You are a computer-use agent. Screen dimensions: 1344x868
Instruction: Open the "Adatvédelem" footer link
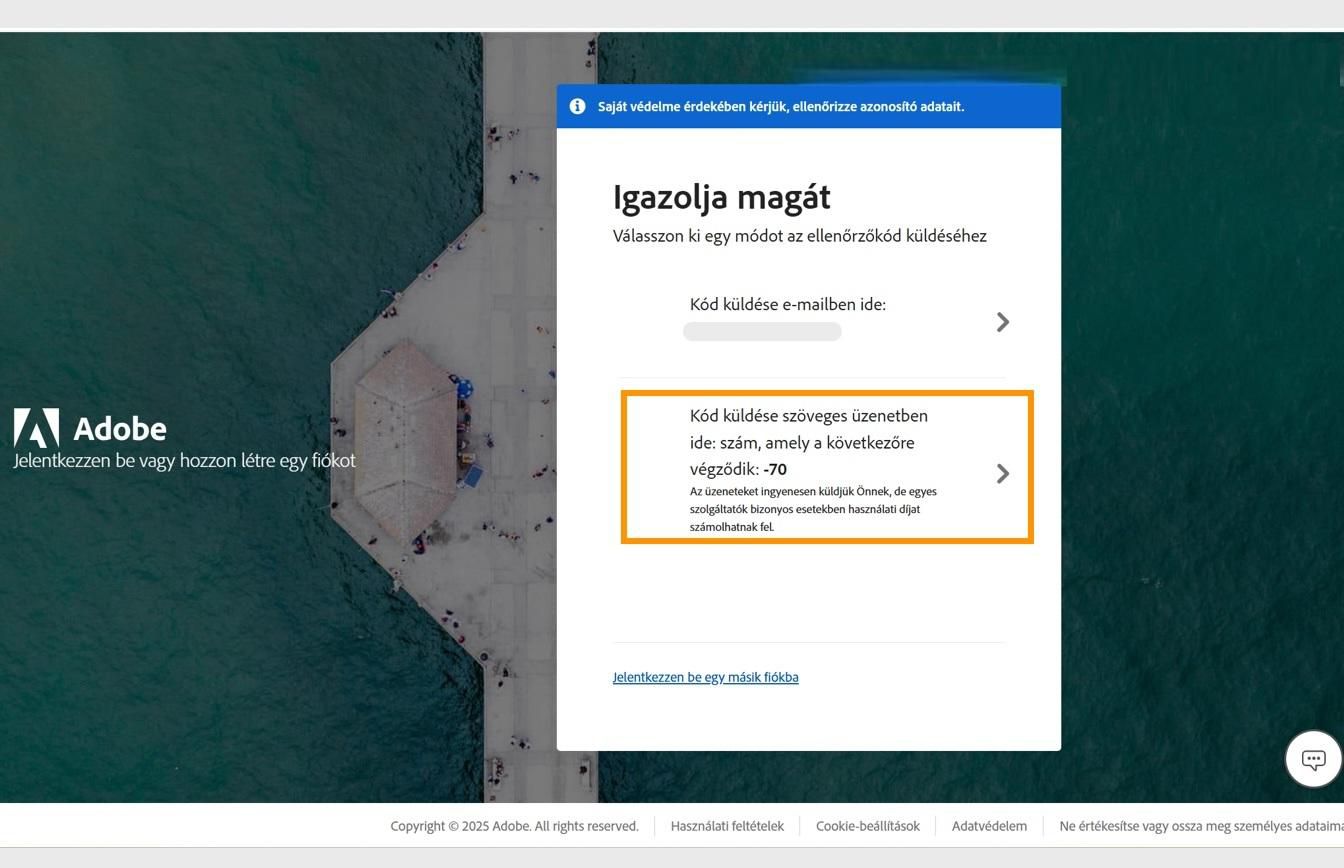(x=989, y=826)
